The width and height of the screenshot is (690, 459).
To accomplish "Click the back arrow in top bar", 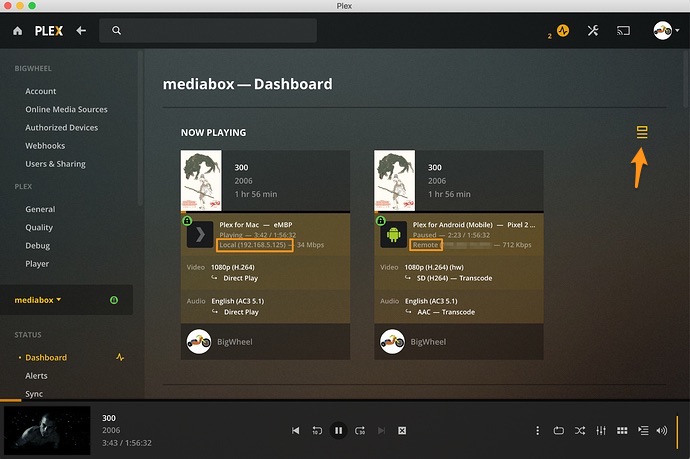I will 81,31.
